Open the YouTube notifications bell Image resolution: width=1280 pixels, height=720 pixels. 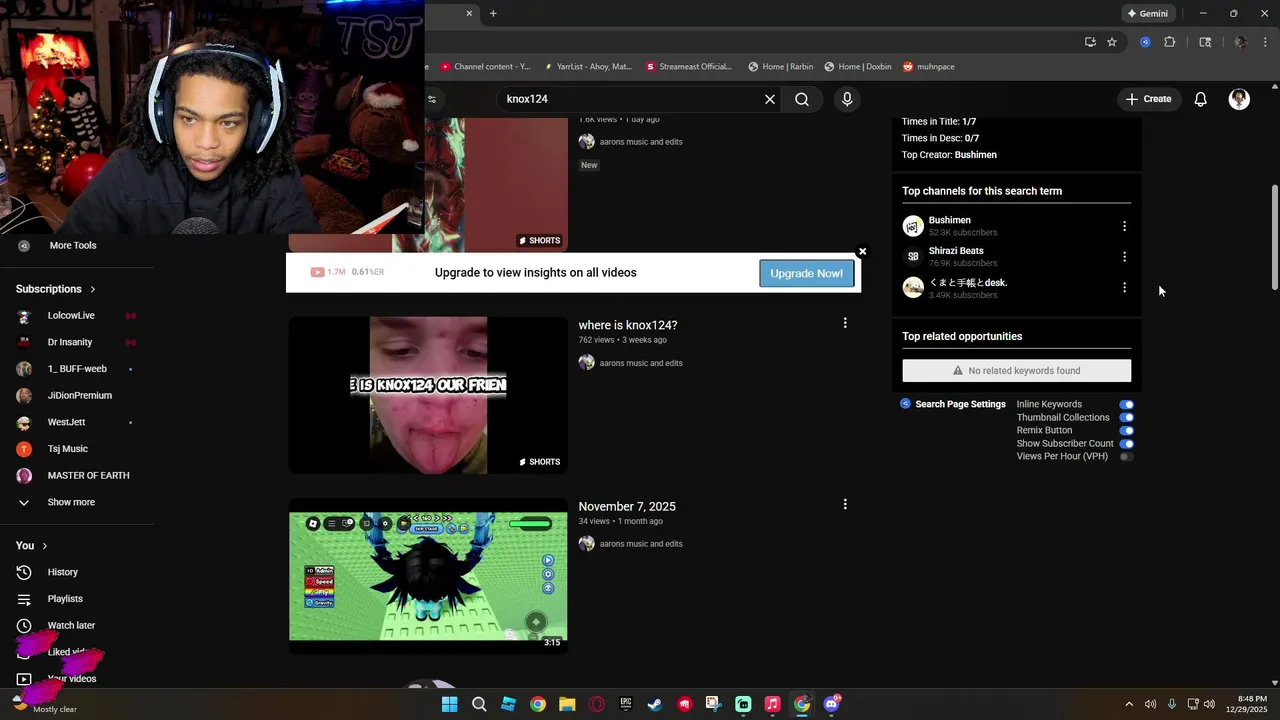tap(1201, 99)
